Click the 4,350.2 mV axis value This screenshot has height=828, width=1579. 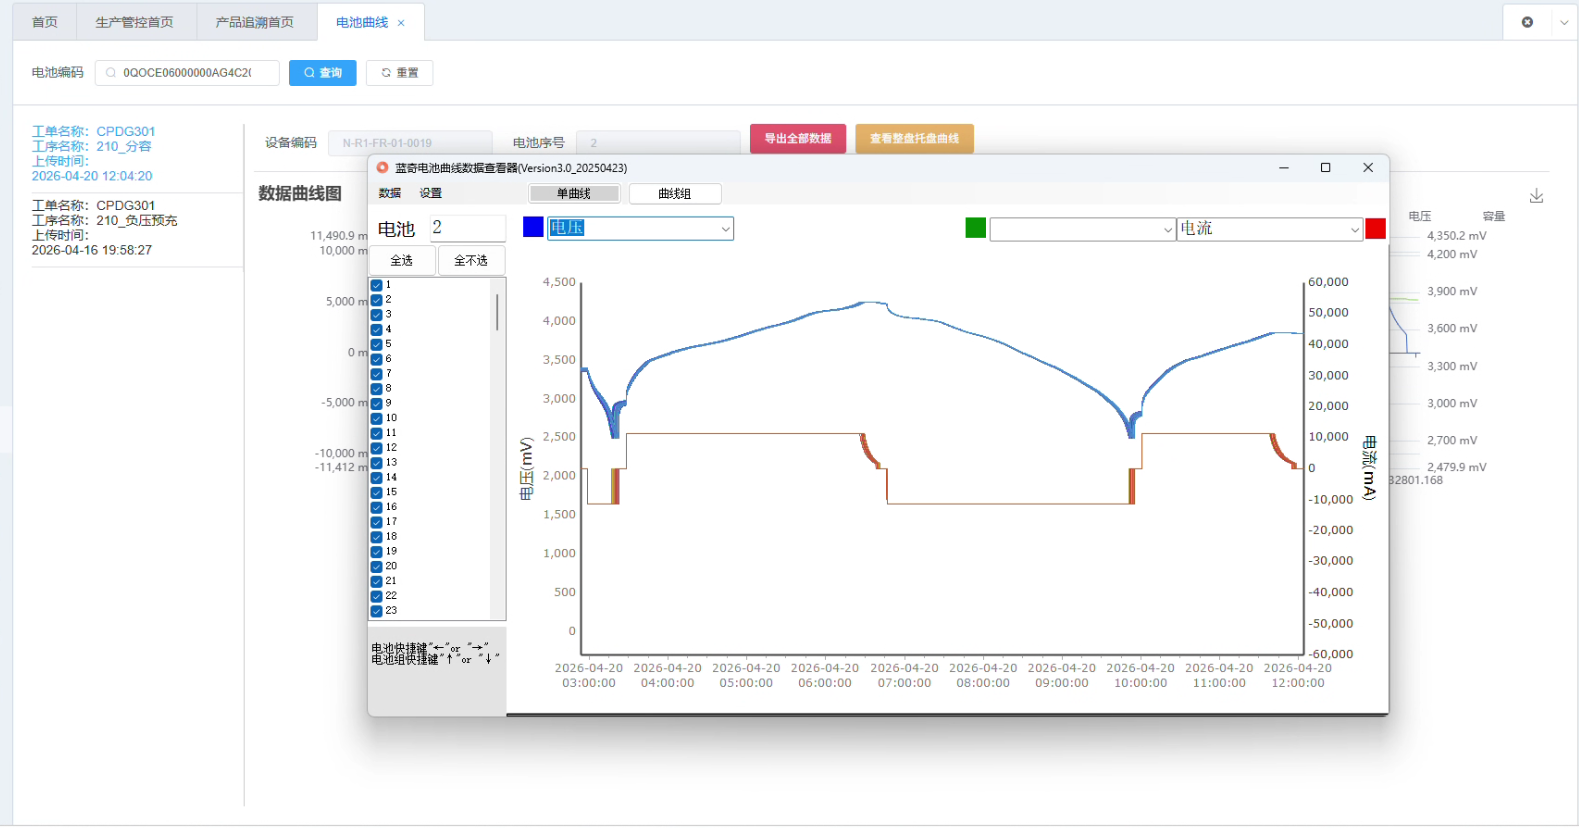click(x=1456, y=236)
